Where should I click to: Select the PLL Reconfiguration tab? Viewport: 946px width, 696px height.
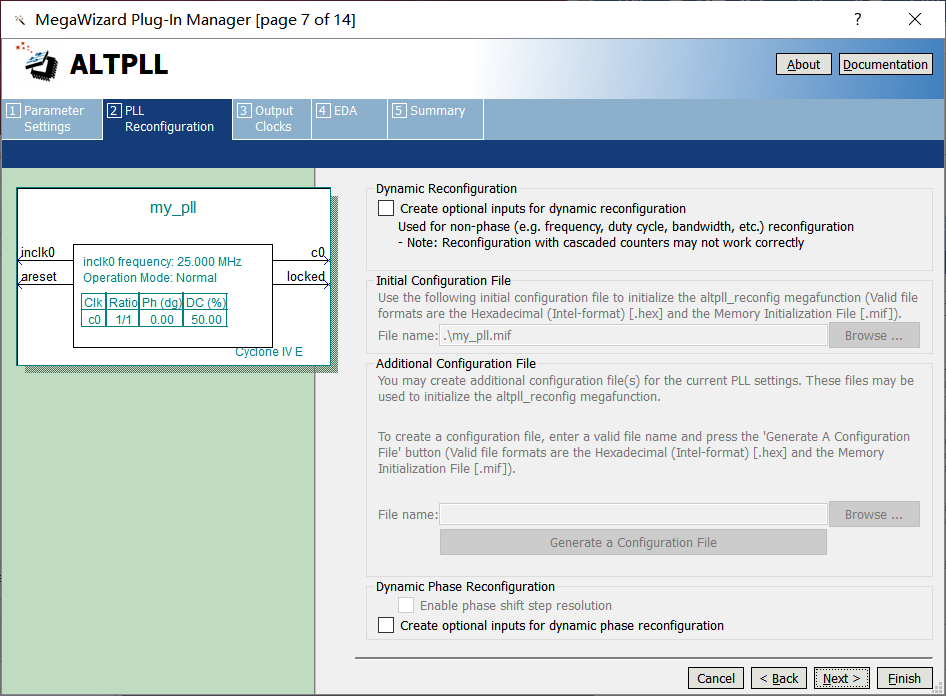(167, 119)
